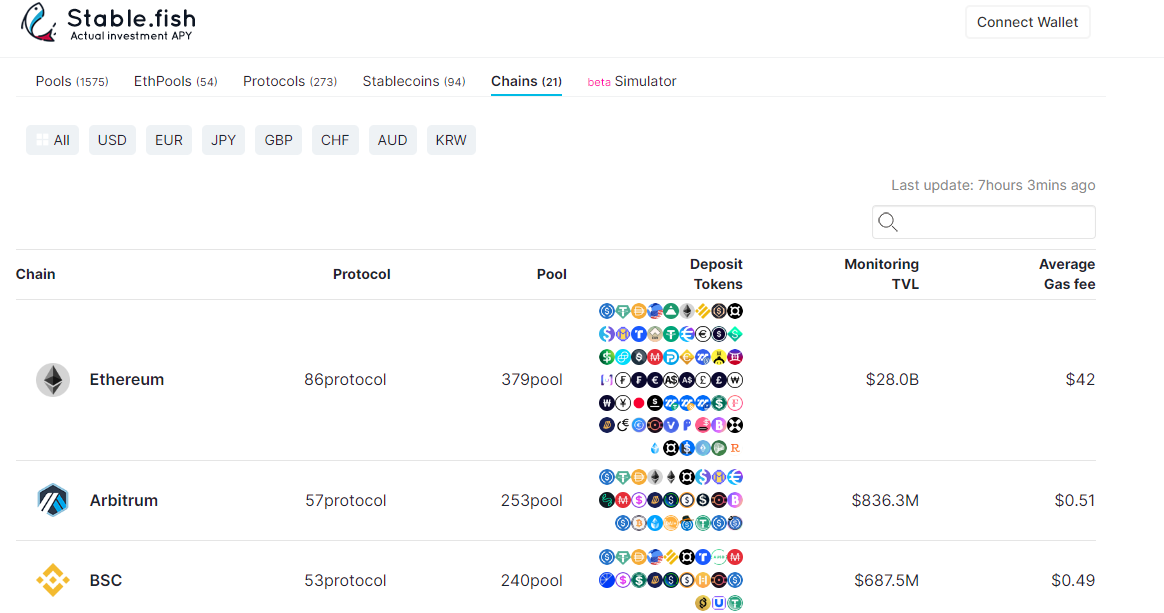Click the Stable.fish logo icon
1164x613 pixels.
39,23
